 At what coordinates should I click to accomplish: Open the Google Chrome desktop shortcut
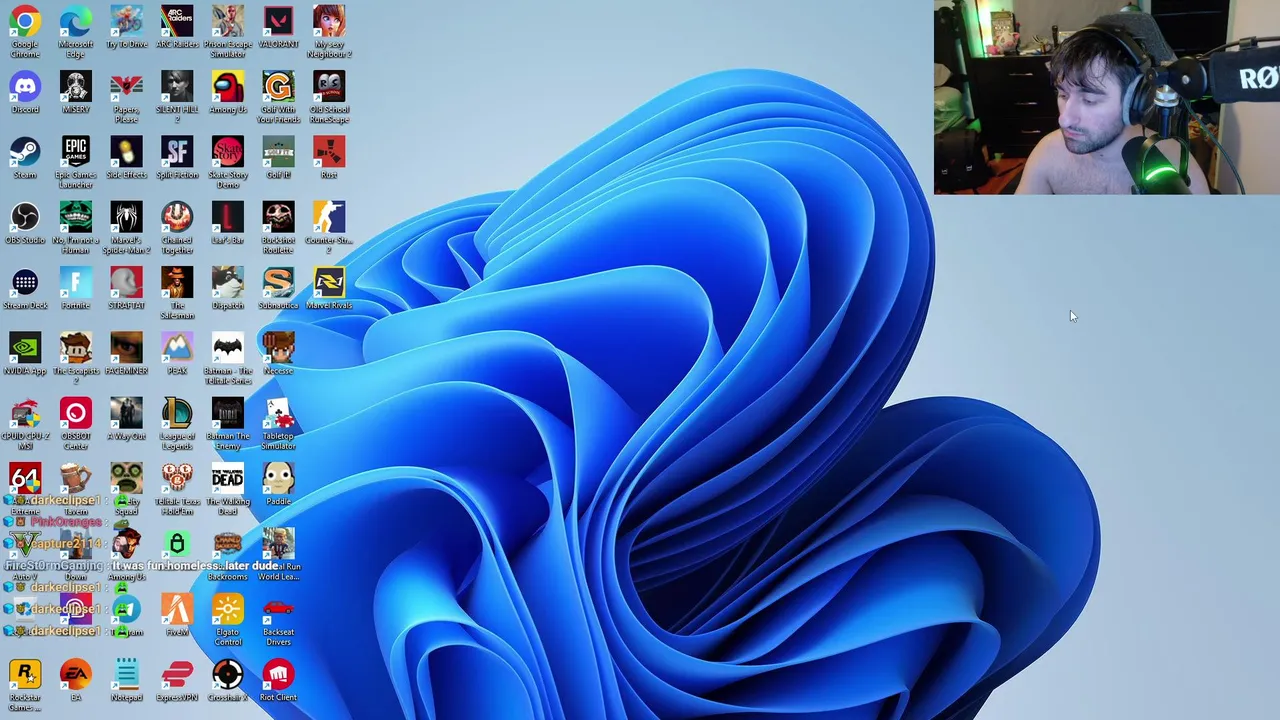point(25,22)
